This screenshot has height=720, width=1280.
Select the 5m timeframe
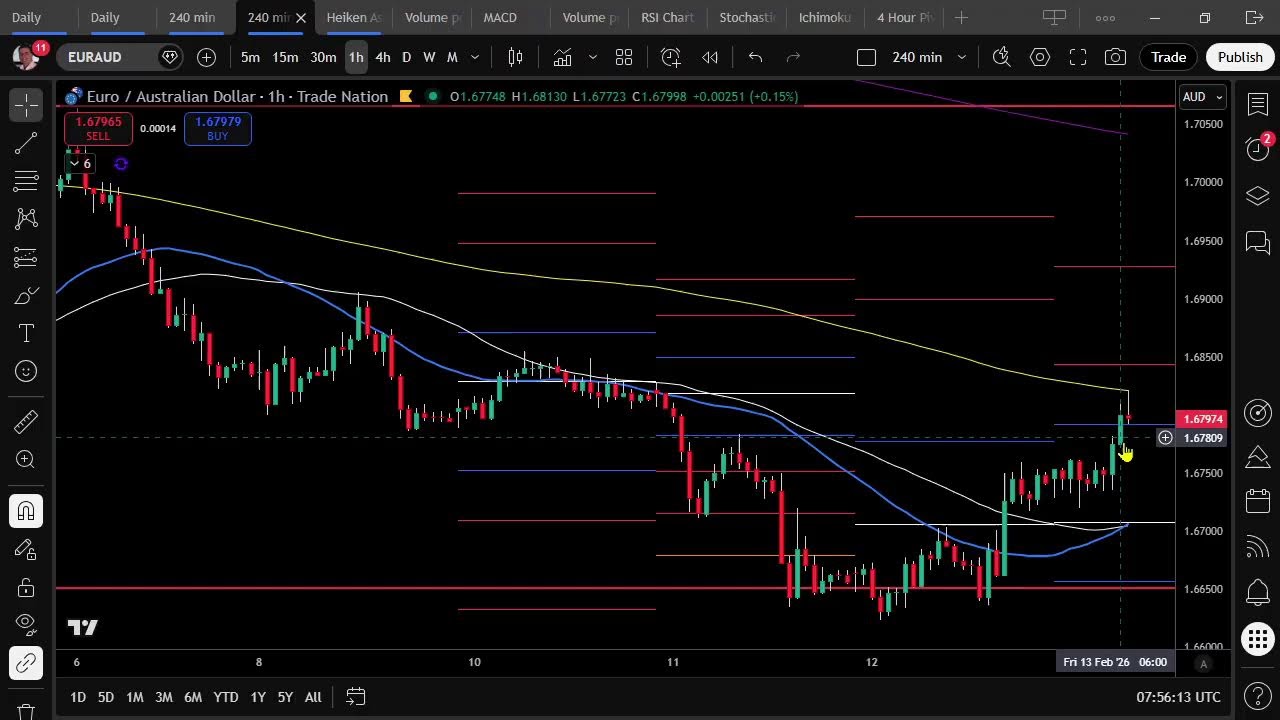click(x=250, y=57)
